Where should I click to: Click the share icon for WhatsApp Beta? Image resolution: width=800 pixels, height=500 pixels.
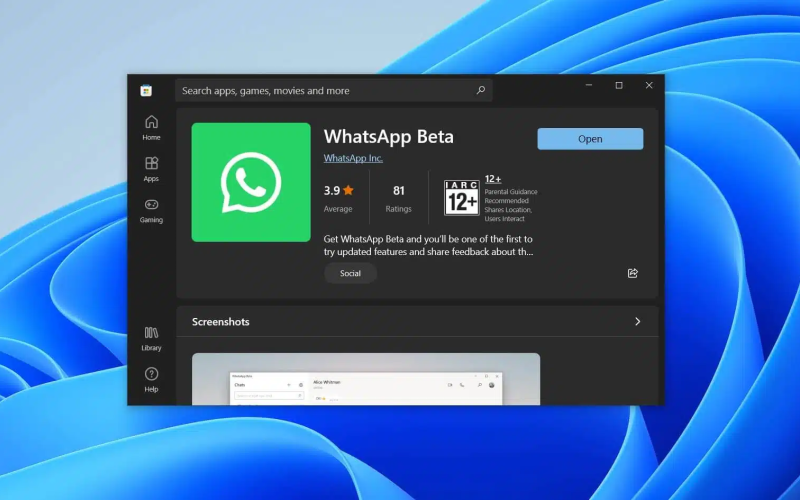[632, 273]
